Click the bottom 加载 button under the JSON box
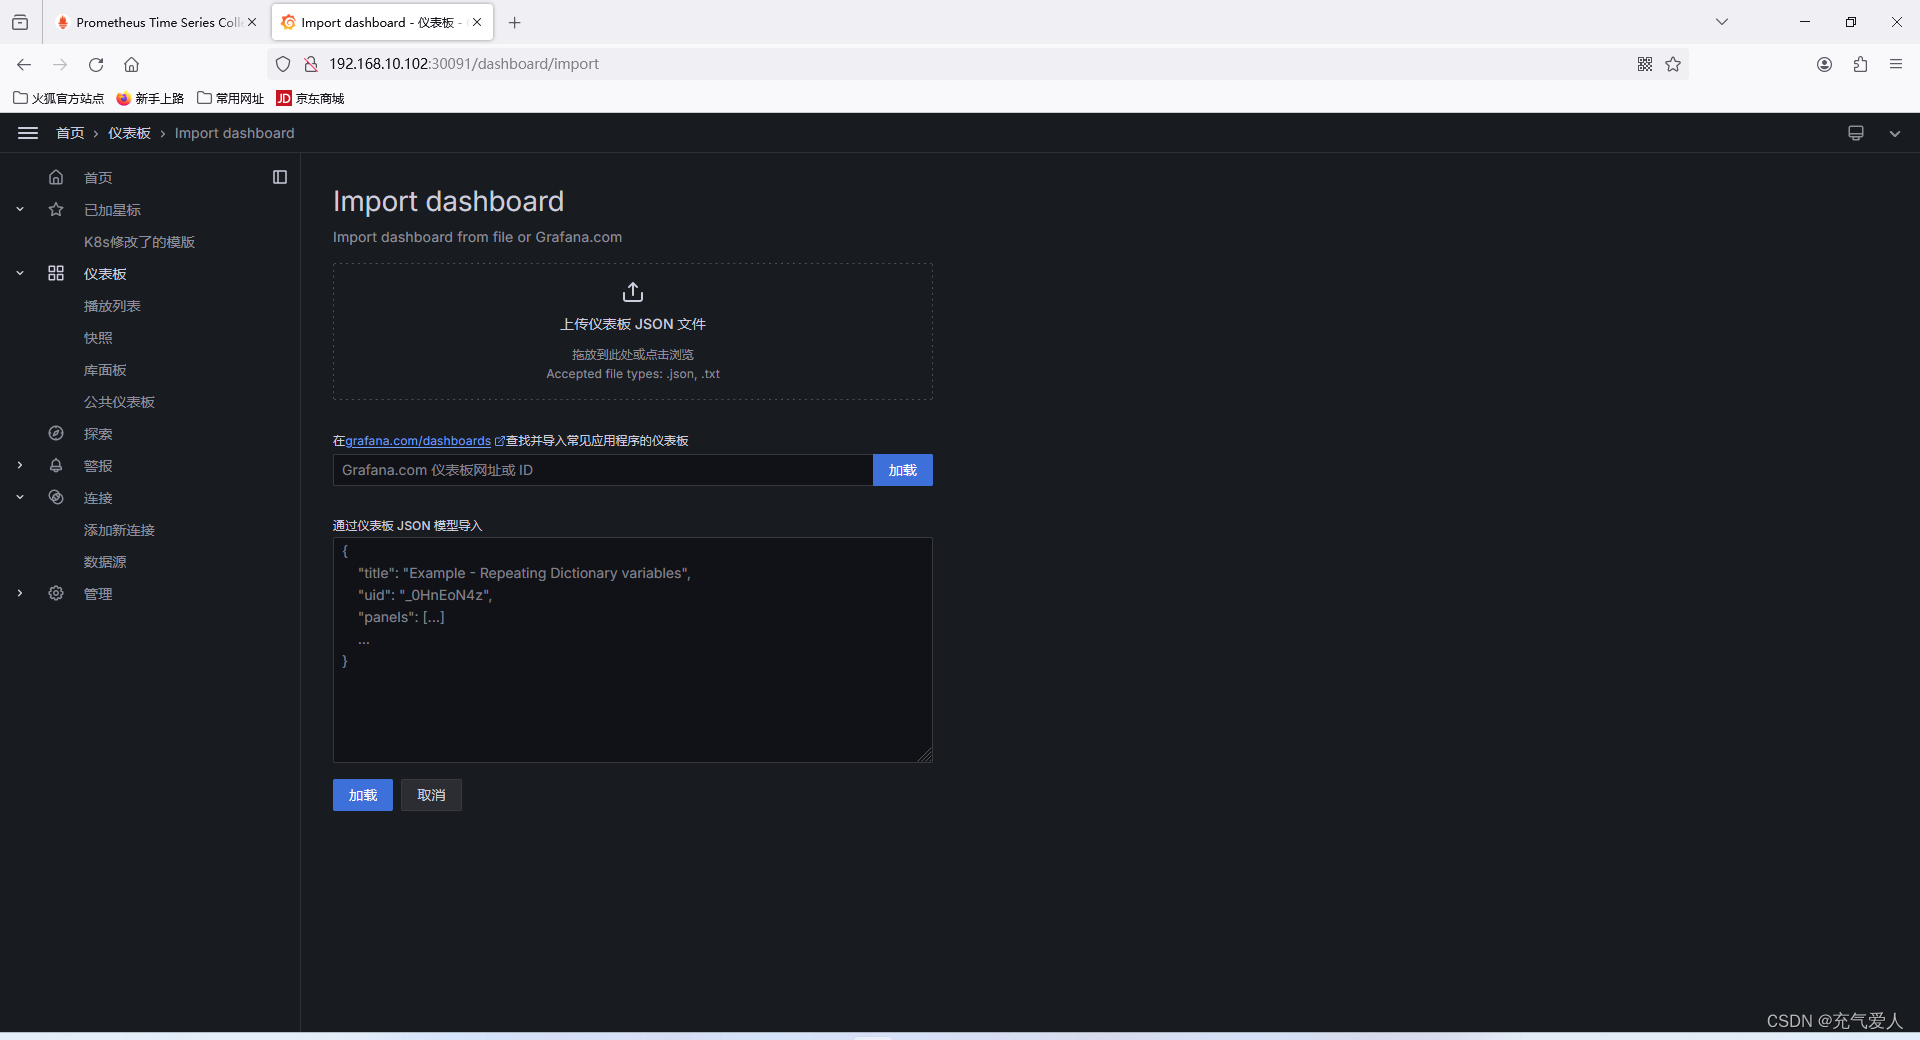Image resolution: width=1920 pixels, height=1040 pixels. point(363,795)
